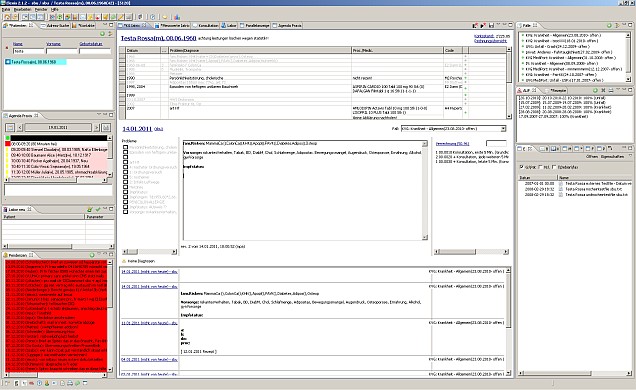This screenshot has height=390, width=636.
Task: Click the Name search input field
Action: point(29,51)
